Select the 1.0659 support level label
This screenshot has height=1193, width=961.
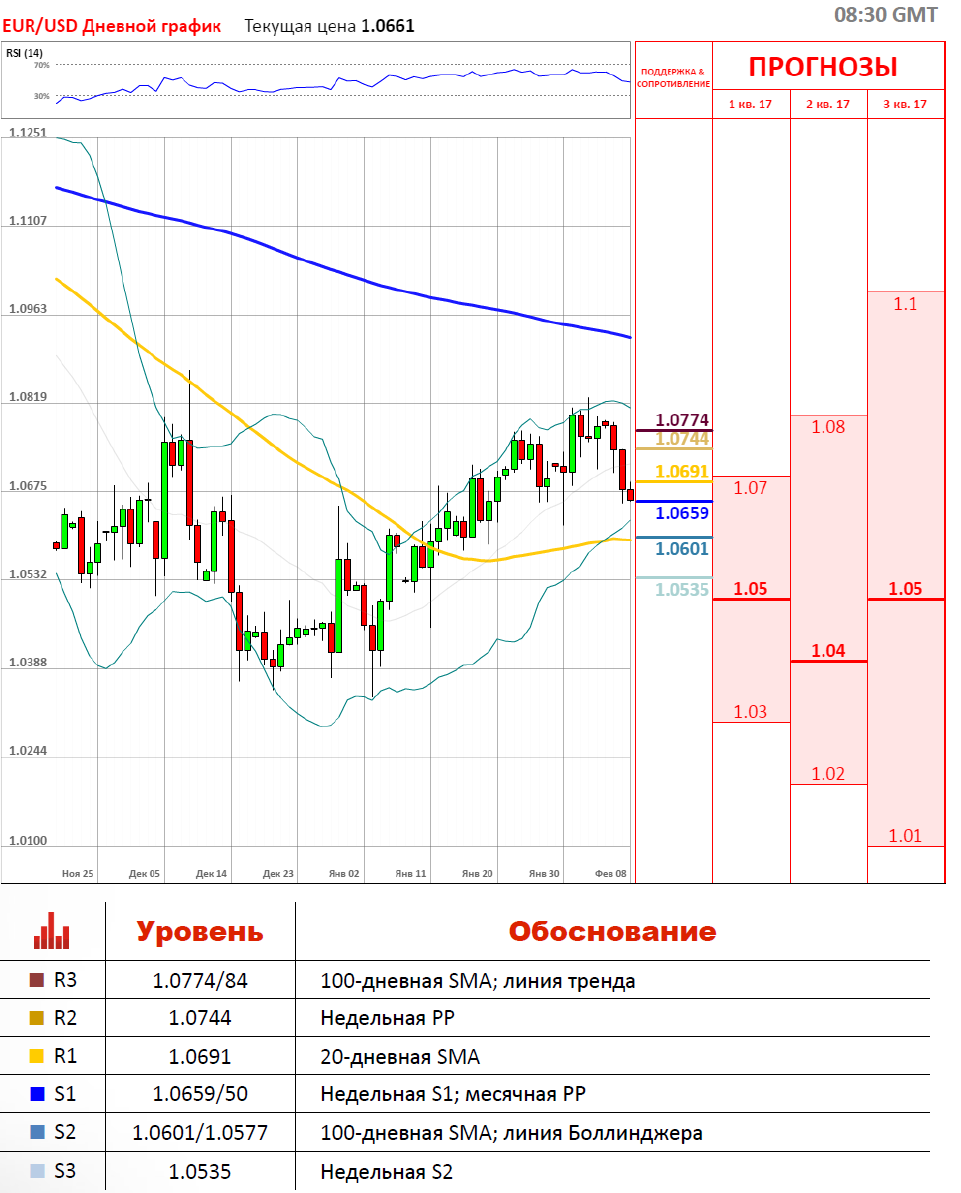coord(682,513)
